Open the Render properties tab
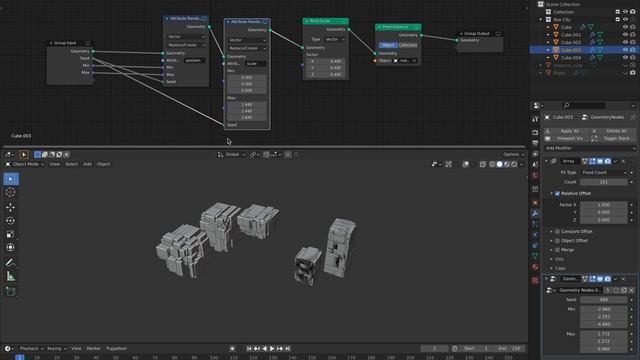 pos(535,133)
